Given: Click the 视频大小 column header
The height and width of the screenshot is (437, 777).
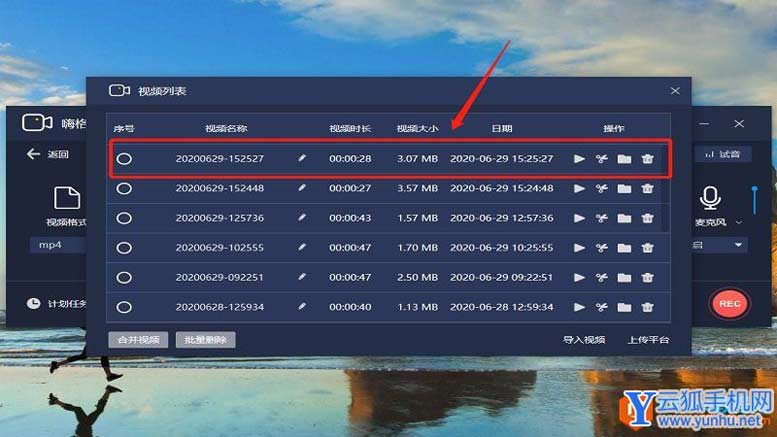Looking at the screenshot, I should 417,129.
